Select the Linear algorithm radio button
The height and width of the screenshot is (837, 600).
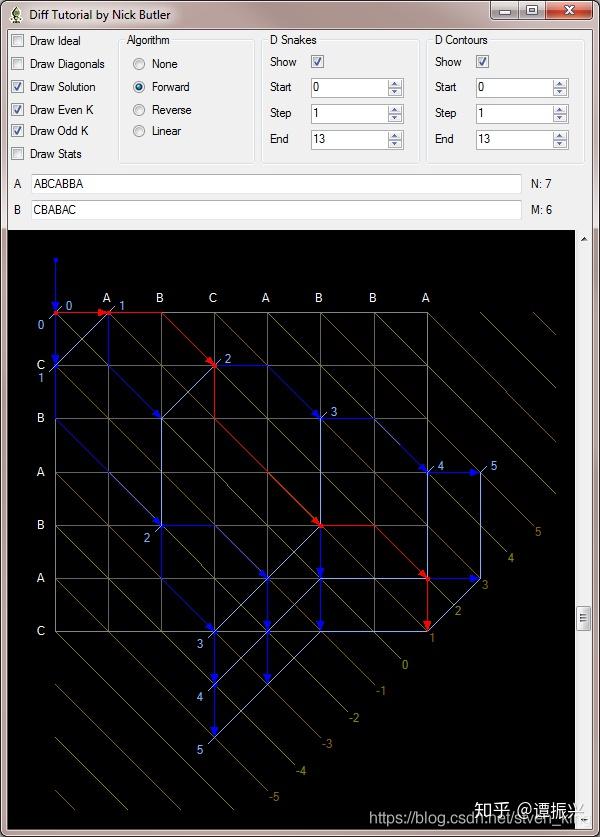click(139, 131)
